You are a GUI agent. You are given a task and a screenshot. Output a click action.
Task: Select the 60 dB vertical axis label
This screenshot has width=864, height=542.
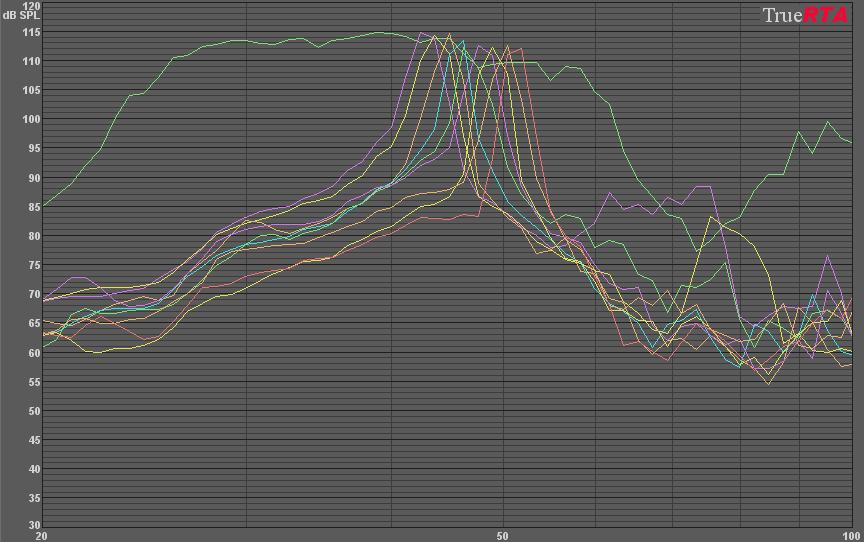pyautogui.click(x=33, y=353)
